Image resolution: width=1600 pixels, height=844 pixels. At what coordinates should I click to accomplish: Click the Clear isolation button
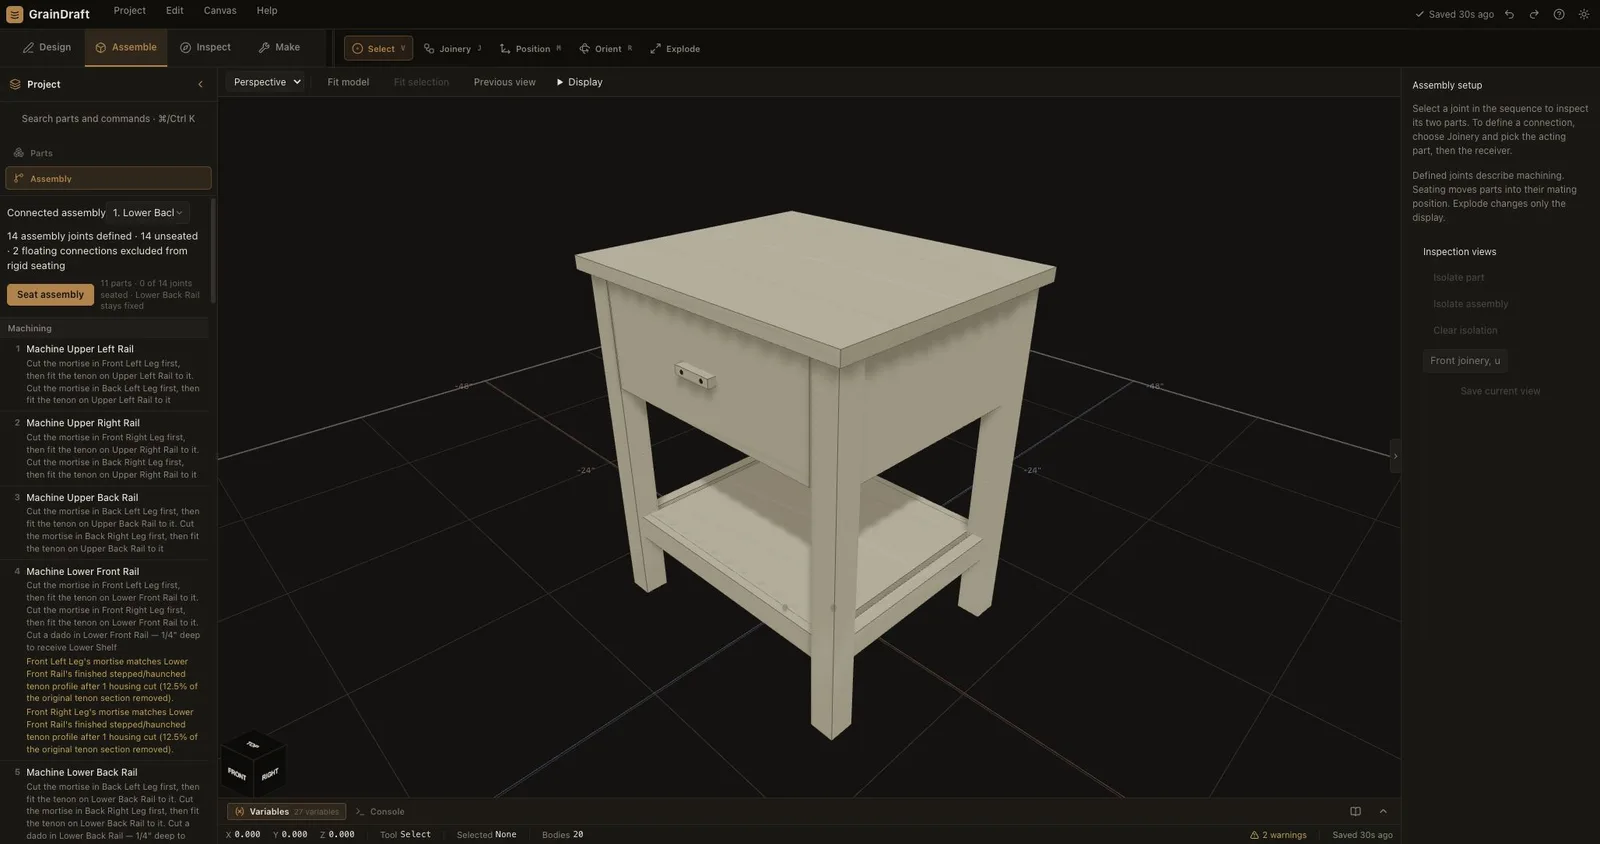(x=1465, y=330)
